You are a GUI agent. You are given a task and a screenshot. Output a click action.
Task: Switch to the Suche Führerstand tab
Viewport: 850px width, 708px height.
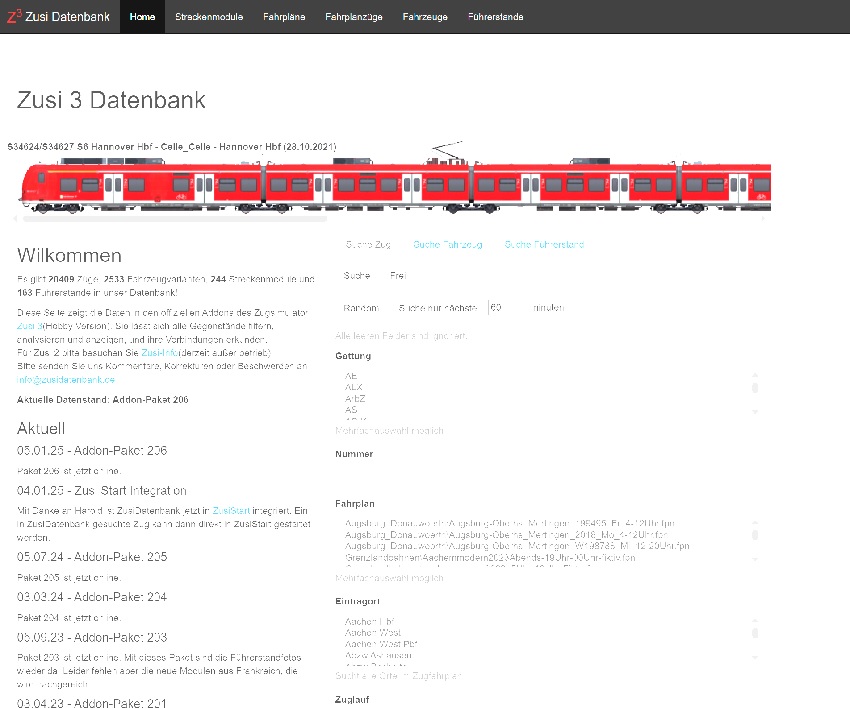[x=544, y=244]
